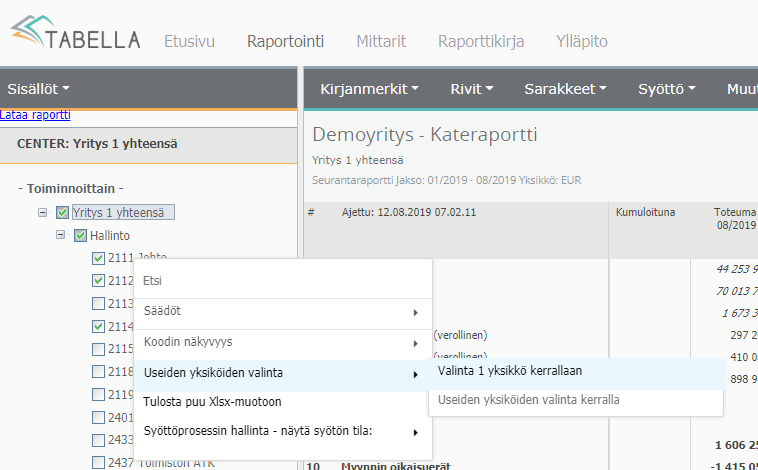
Task: Open the Raporttikirja tab
Action: [x=481, y=41]
